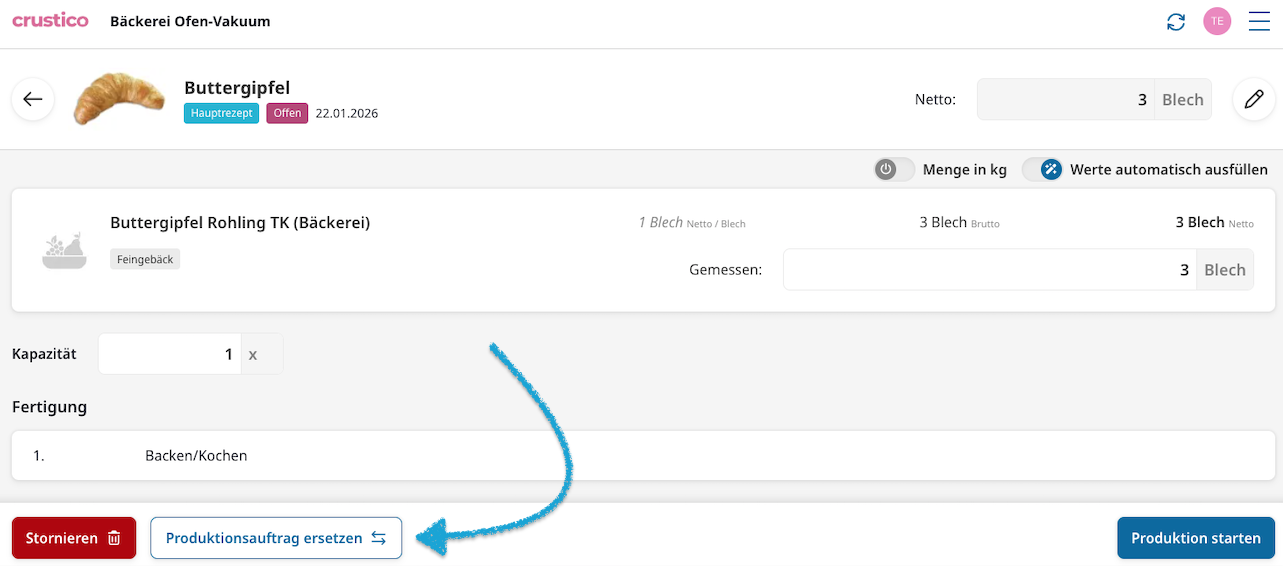
Task: Click the Stornieren button
Action: 73,538
